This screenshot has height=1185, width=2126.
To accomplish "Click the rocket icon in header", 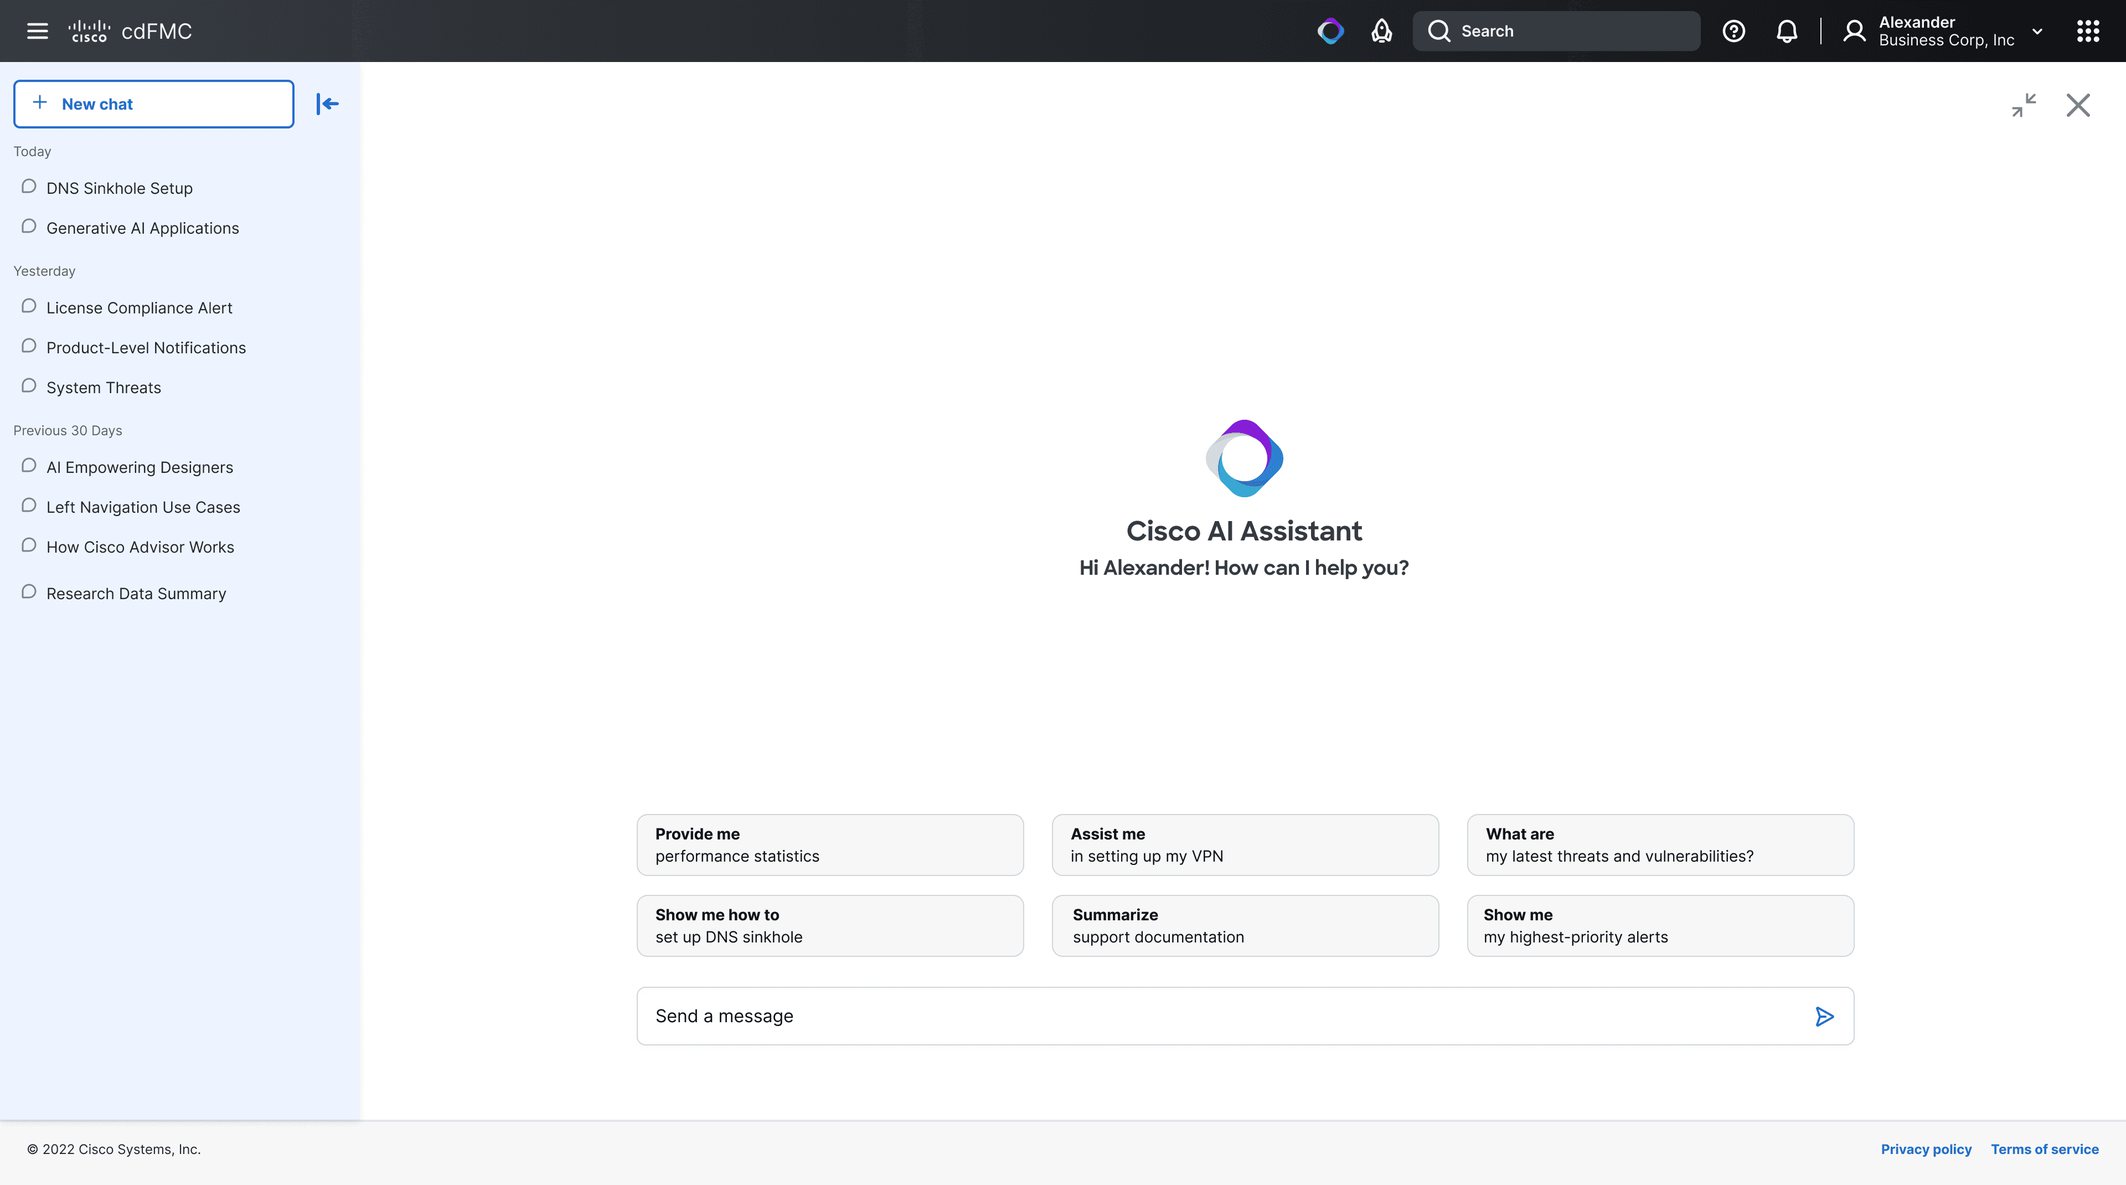I will pos(1381,31).
